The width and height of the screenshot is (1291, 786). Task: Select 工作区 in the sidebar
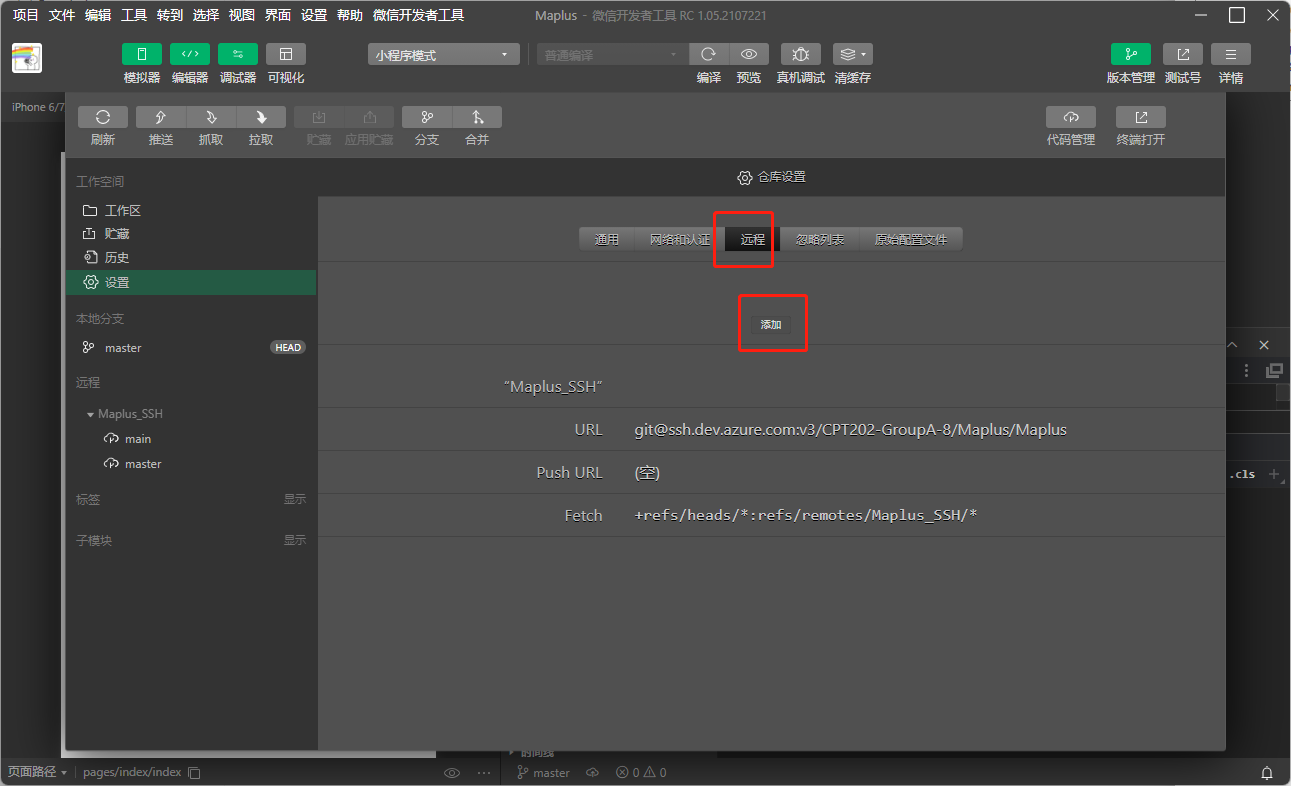click(191, 211)
